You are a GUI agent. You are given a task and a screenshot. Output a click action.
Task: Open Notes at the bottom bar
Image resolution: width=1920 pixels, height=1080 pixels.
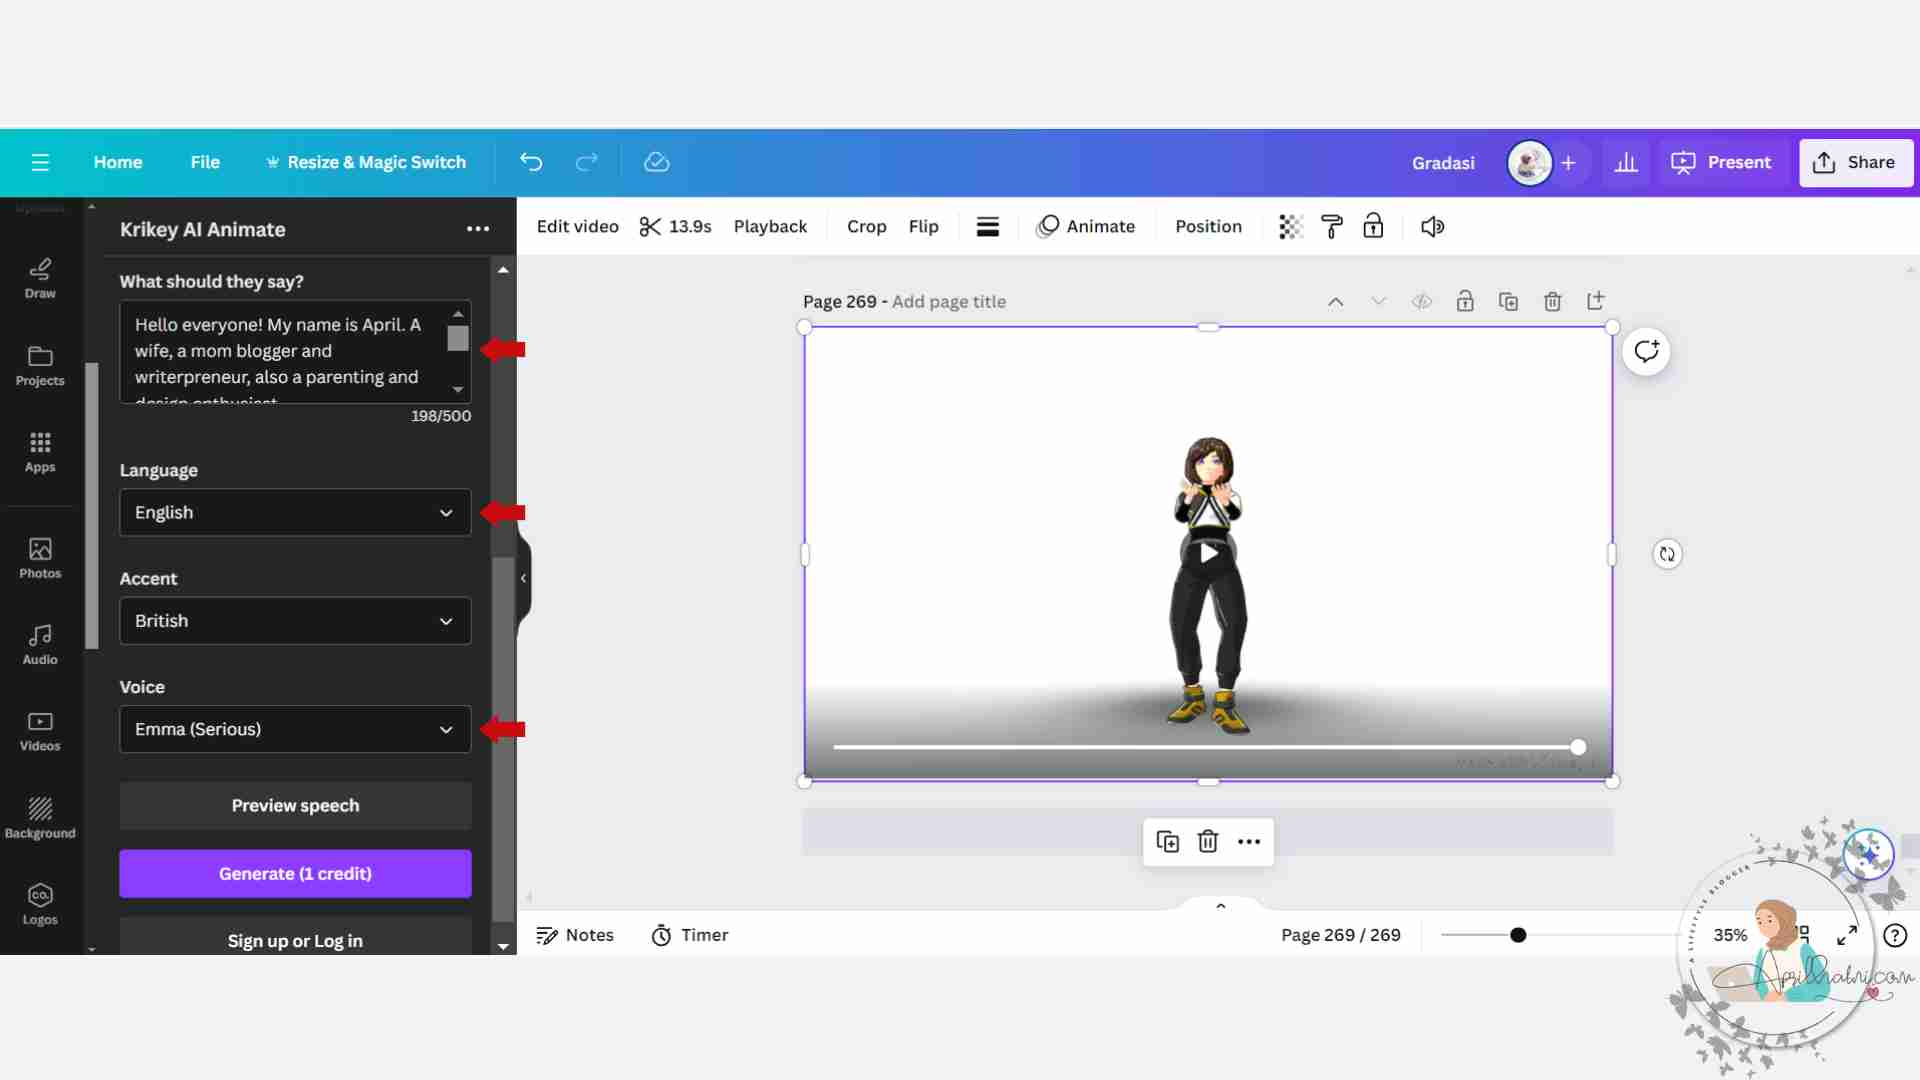(575, 935)
